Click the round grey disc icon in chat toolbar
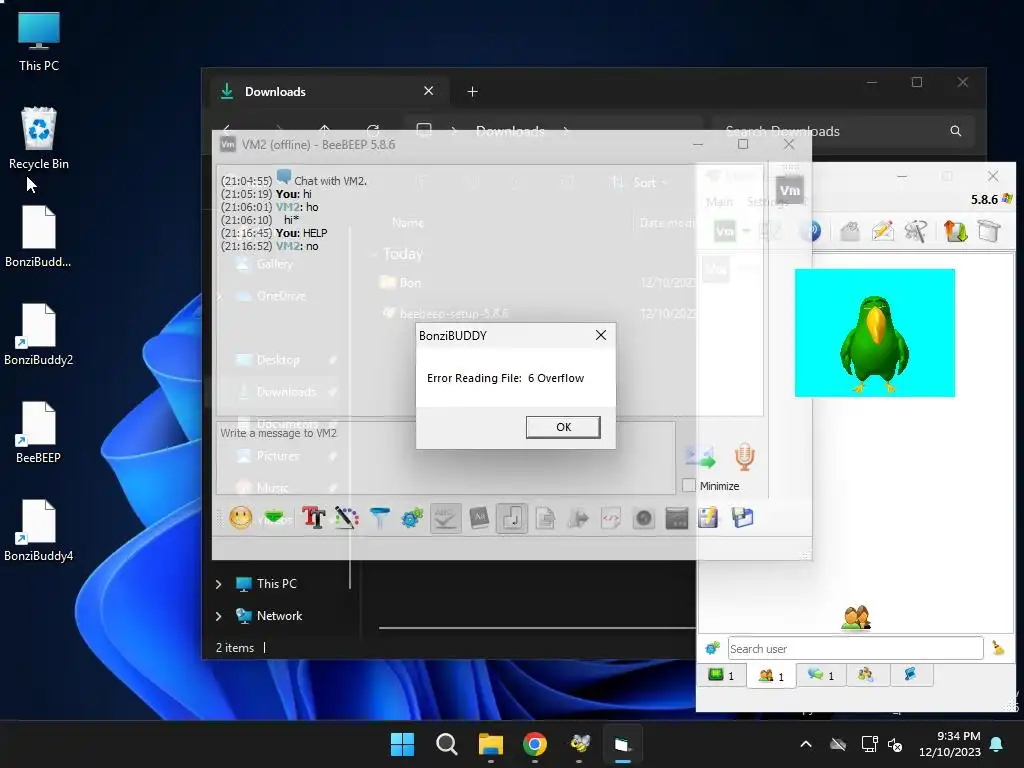This screenshot has width=1024, height=768. 644,518
